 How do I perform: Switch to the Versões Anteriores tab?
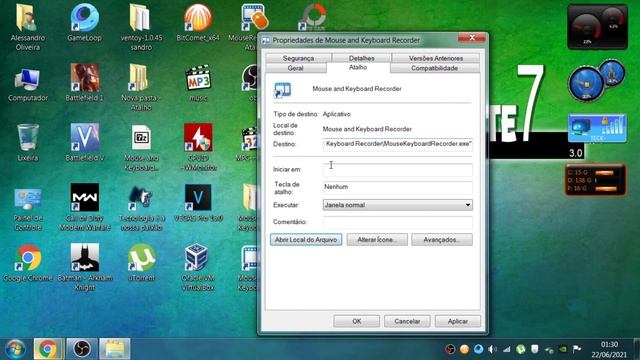(x=436, y=58)
